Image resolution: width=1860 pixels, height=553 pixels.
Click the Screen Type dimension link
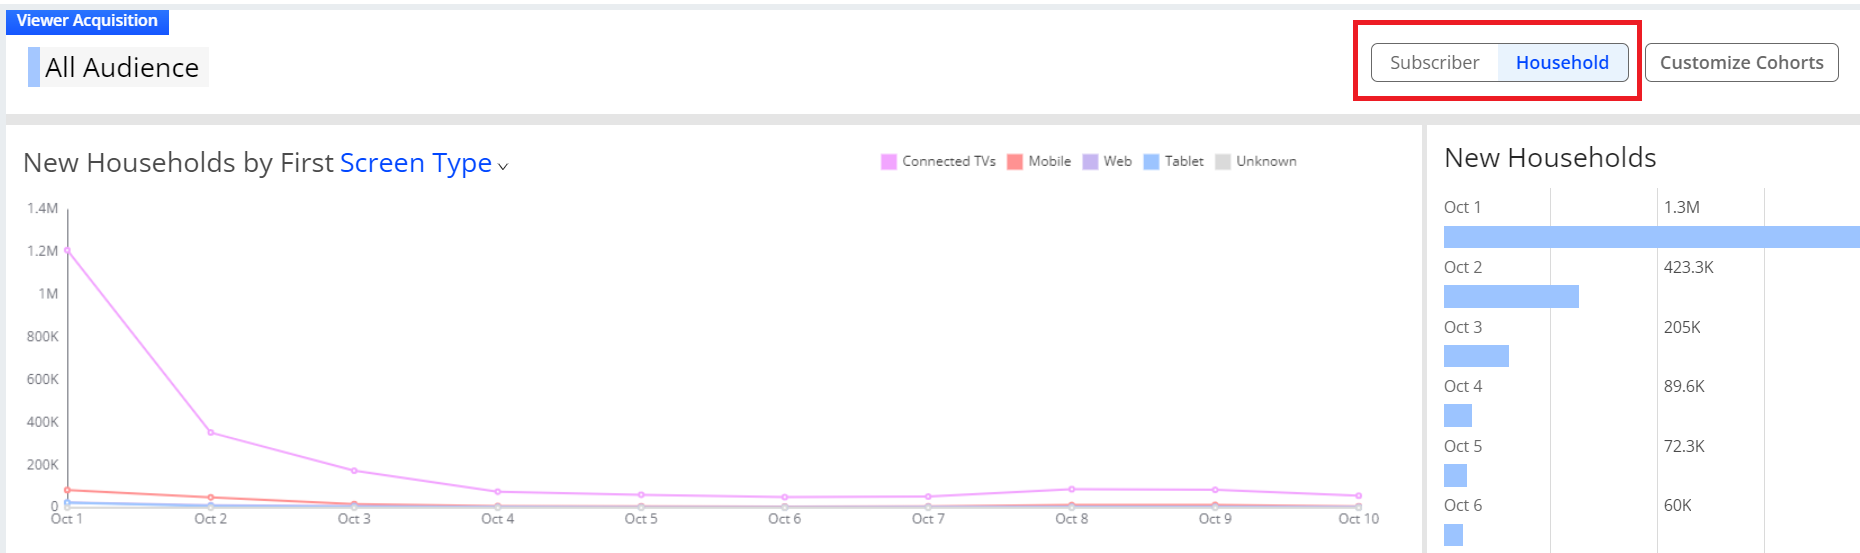416,162
